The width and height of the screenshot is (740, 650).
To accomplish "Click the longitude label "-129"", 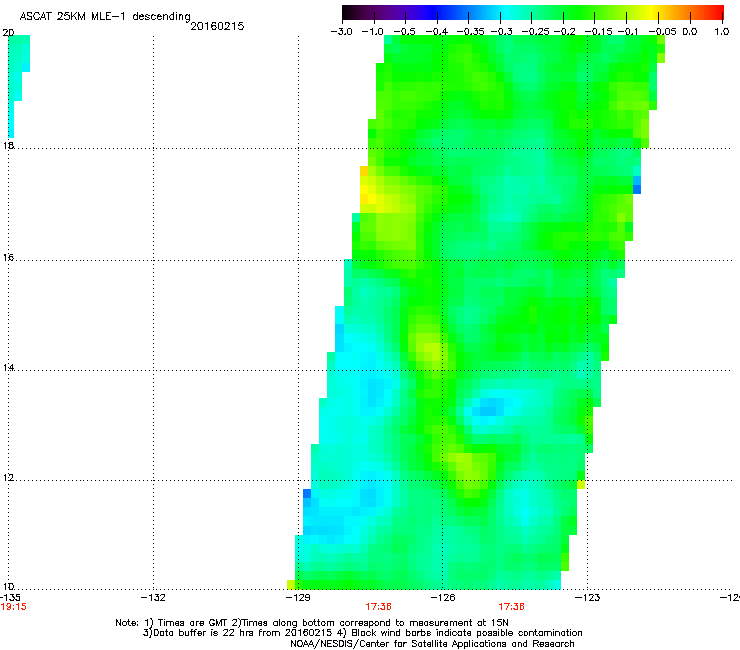I will 298,598.
